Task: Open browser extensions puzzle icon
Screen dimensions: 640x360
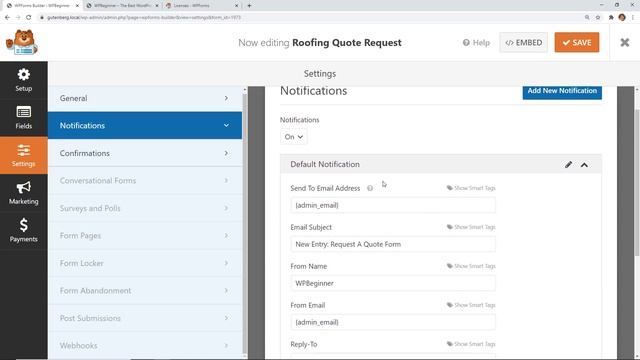Action: tap(611, 18)
